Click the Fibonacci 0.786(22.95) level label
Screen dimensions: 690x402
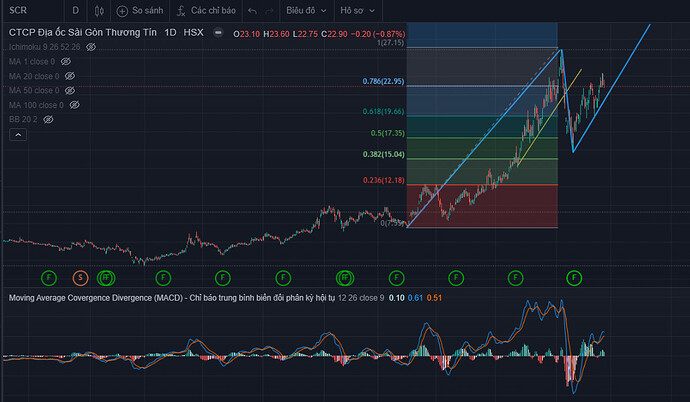click(x=383, y=81)
